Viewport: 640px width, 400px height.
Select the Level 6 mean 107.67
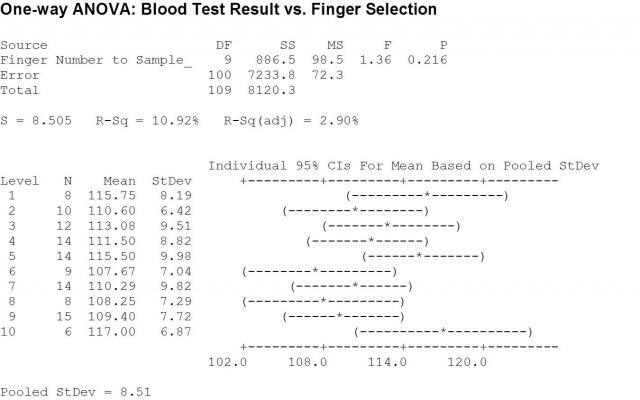click(118, 271)
